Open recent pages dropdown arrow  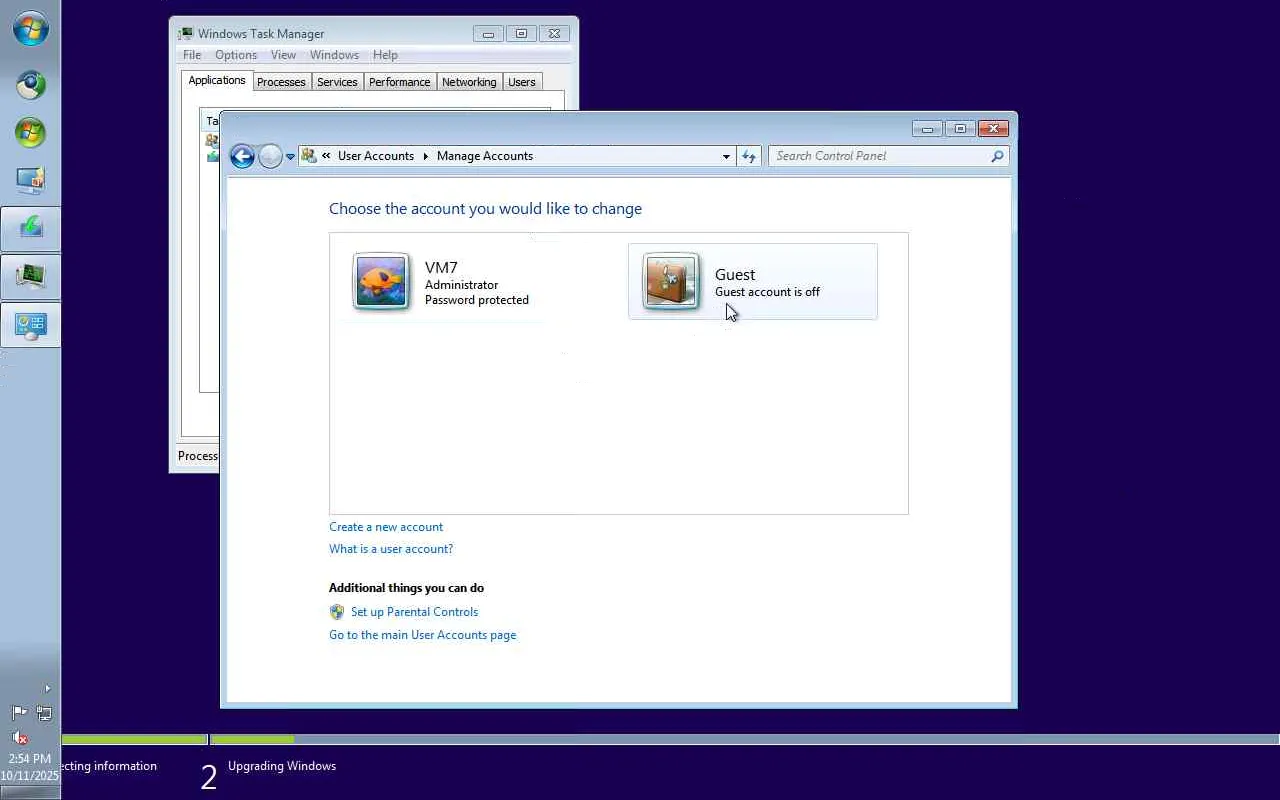point(291,157)
